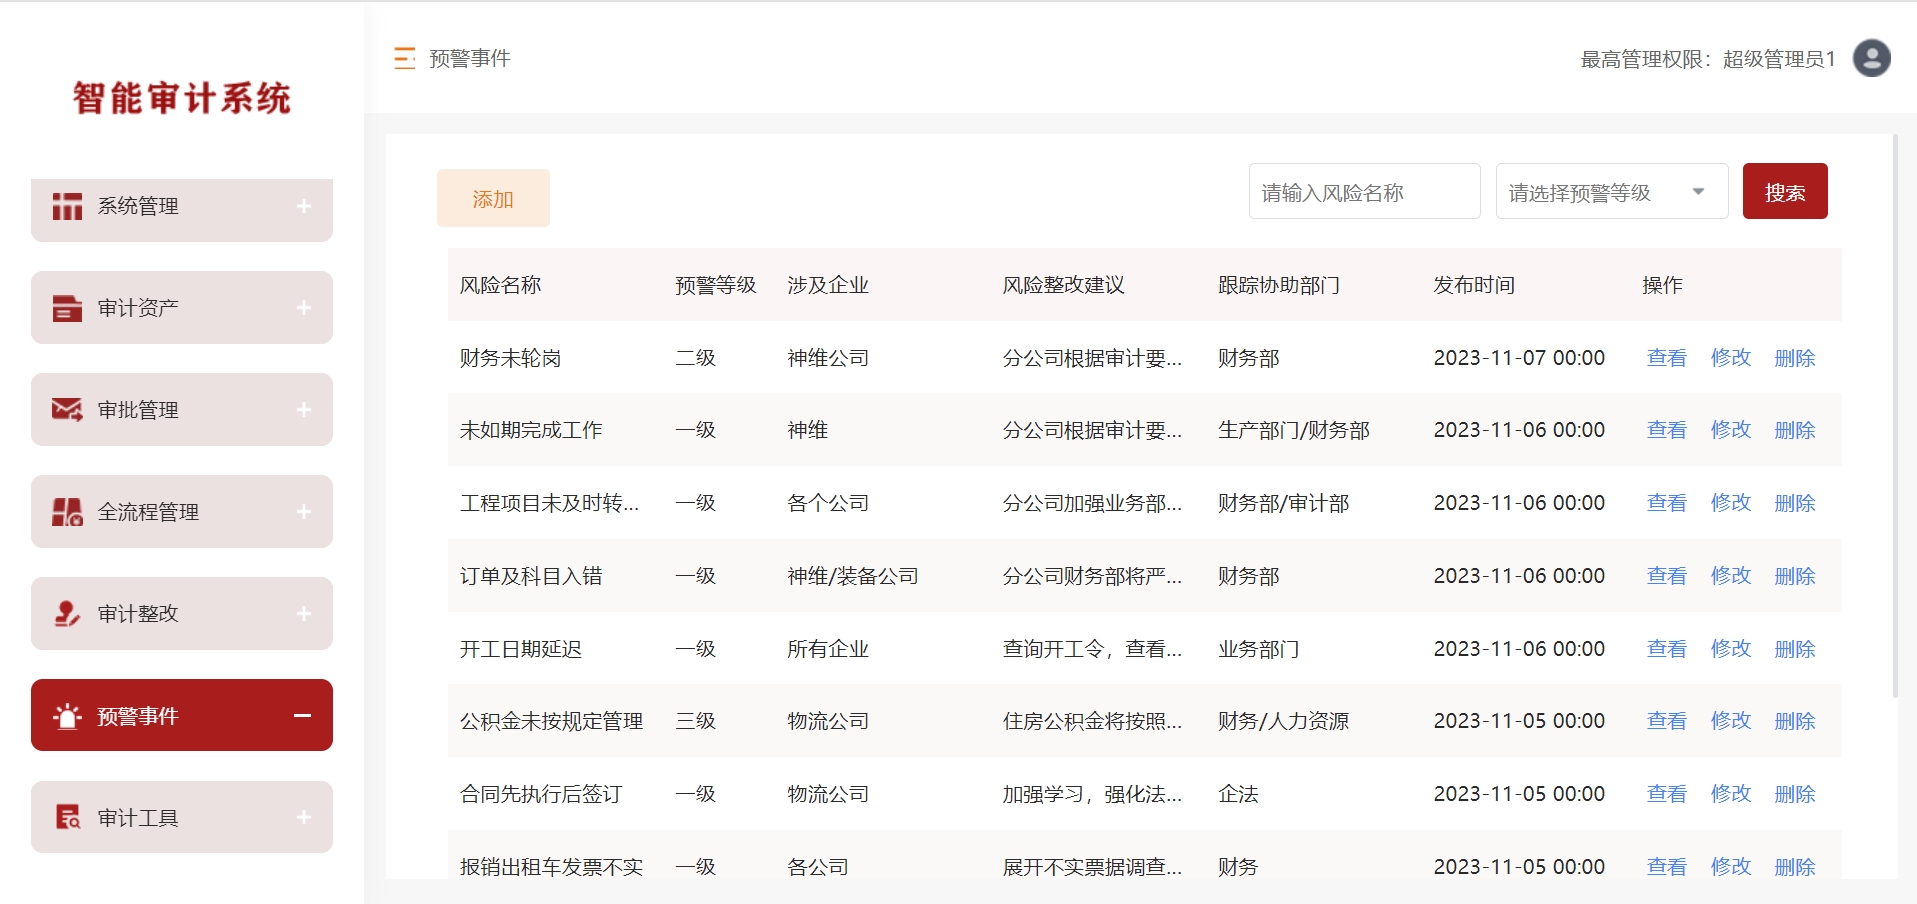Select the 全流程管理 menu item

[148, 512]
